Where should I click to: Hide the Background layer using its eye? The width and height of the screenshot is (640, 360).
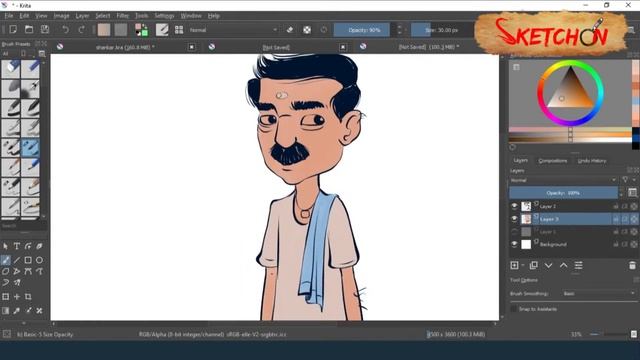pos(514,244)
